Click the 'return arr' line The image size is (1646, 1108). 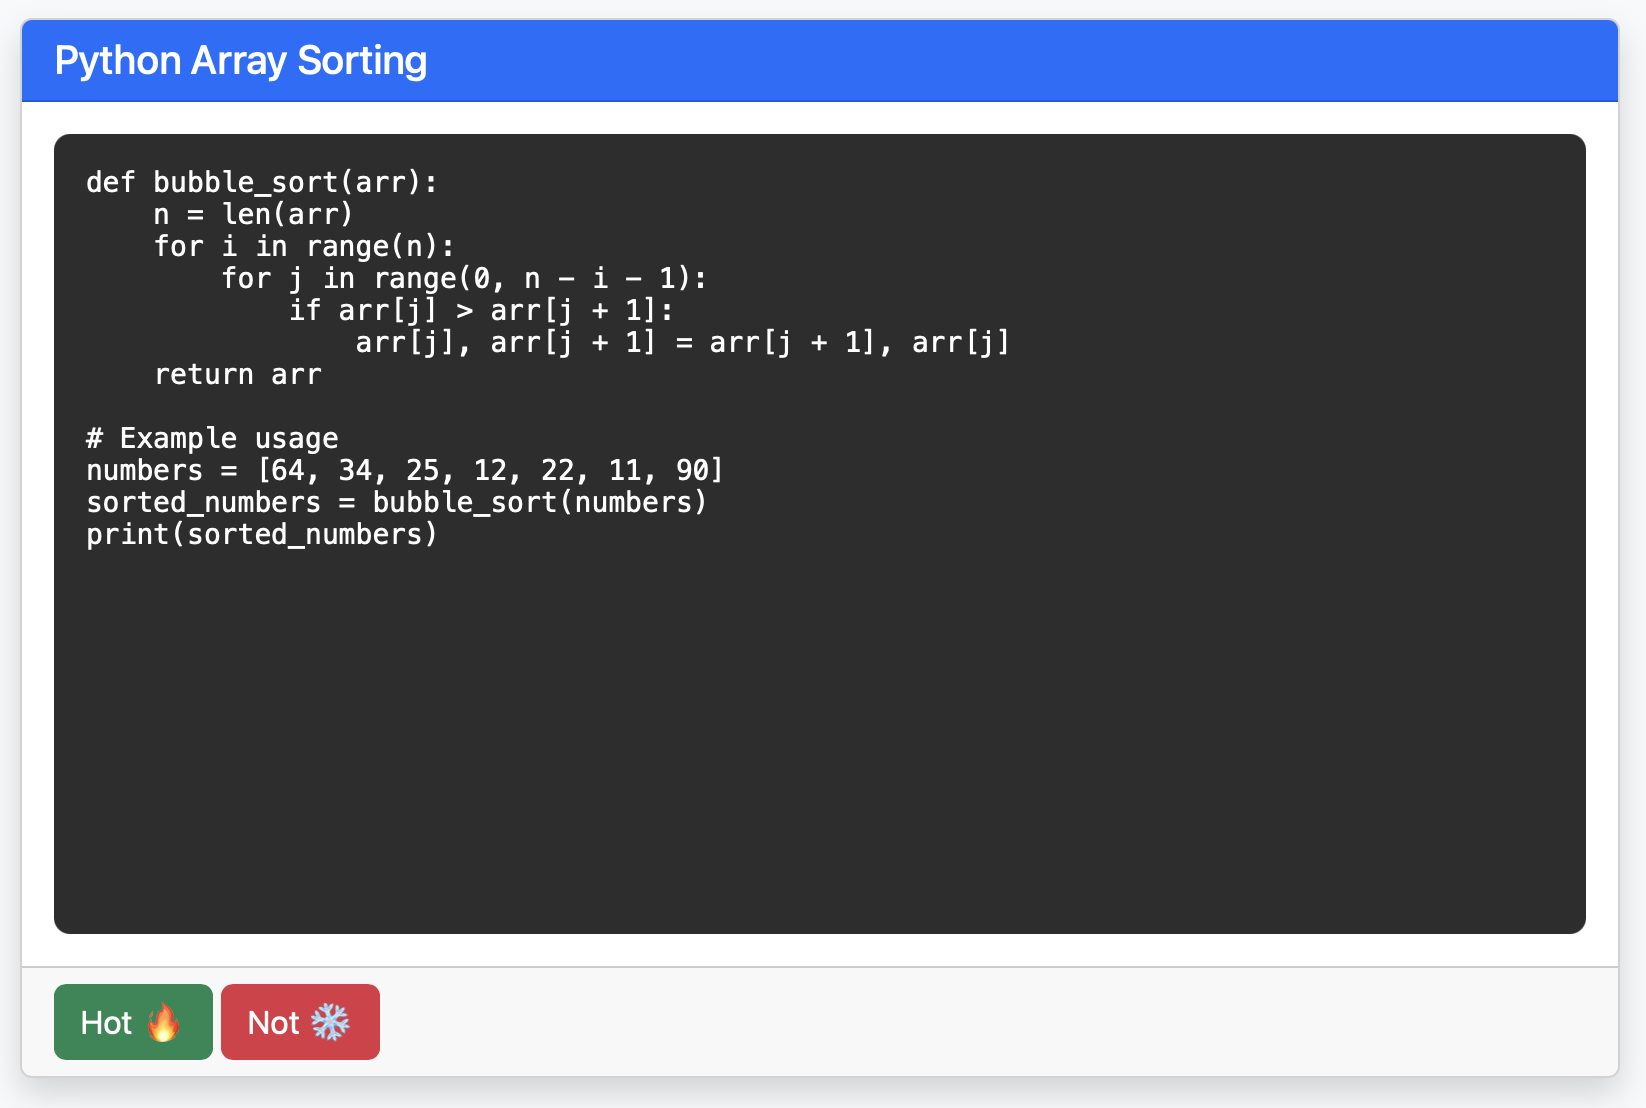(238, 374)
